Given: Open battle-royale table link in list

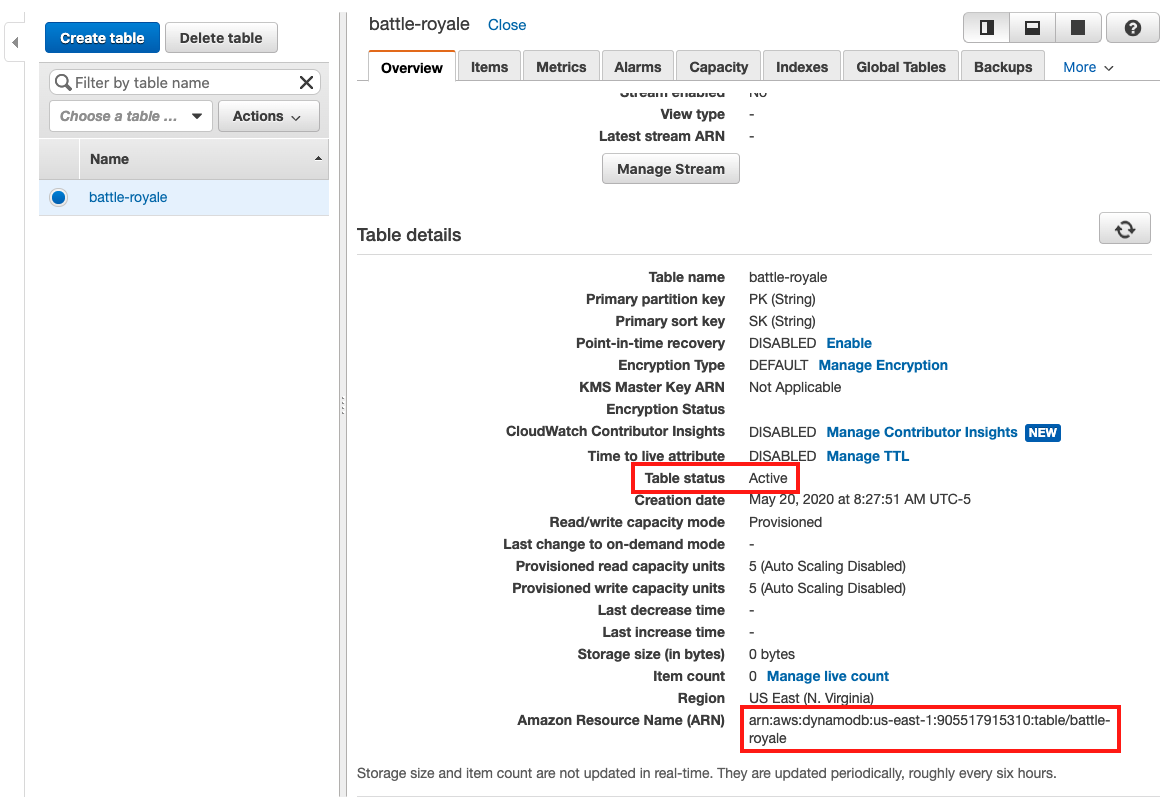Looking at the screenshot, I should (x=128, y=197).
